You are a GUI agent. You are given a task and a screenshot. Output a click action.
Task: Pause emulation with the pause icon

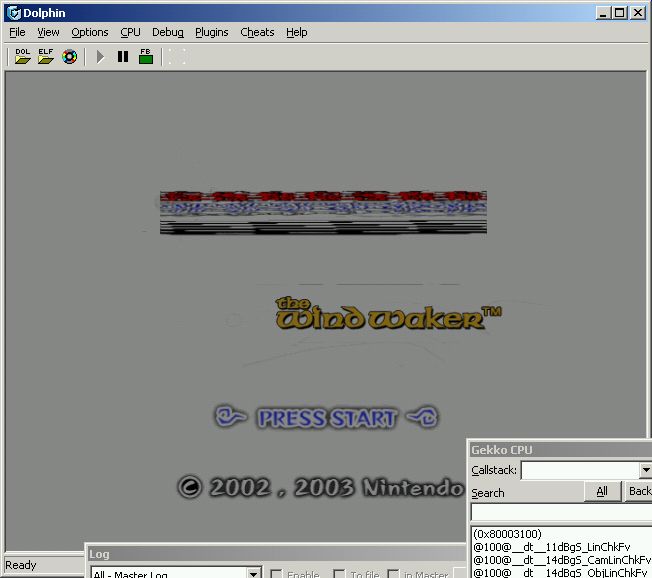(123, 57)
